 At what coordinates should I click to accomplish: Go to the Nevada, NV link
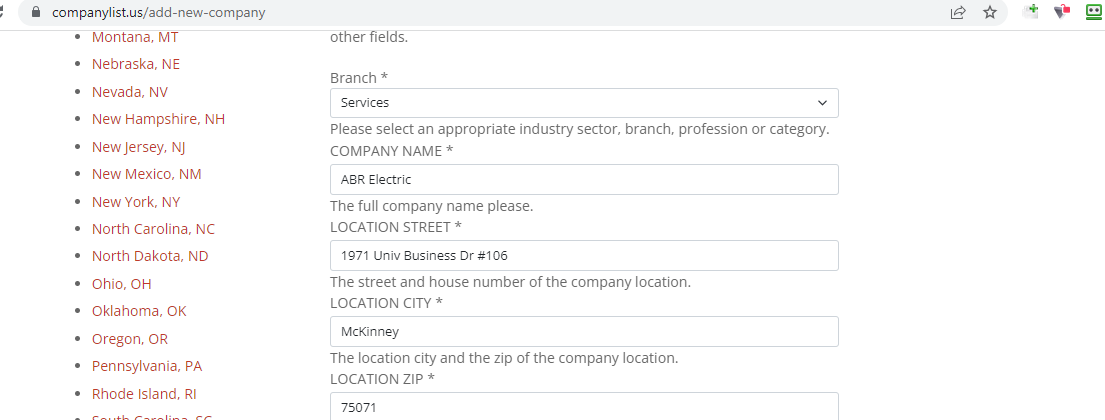(x=130, y=92)
